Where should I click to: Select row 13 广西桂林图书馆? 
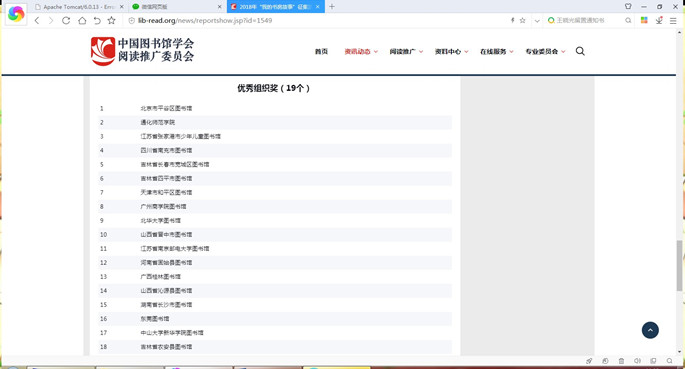pos(275,276)
